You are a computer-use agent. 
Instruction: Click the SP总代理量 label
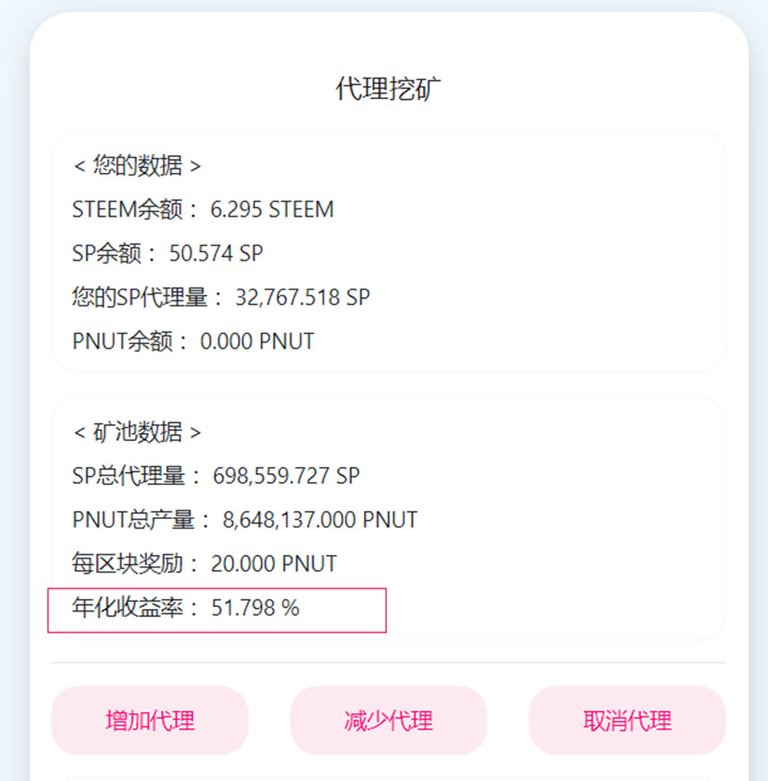[x=136, y=476]
